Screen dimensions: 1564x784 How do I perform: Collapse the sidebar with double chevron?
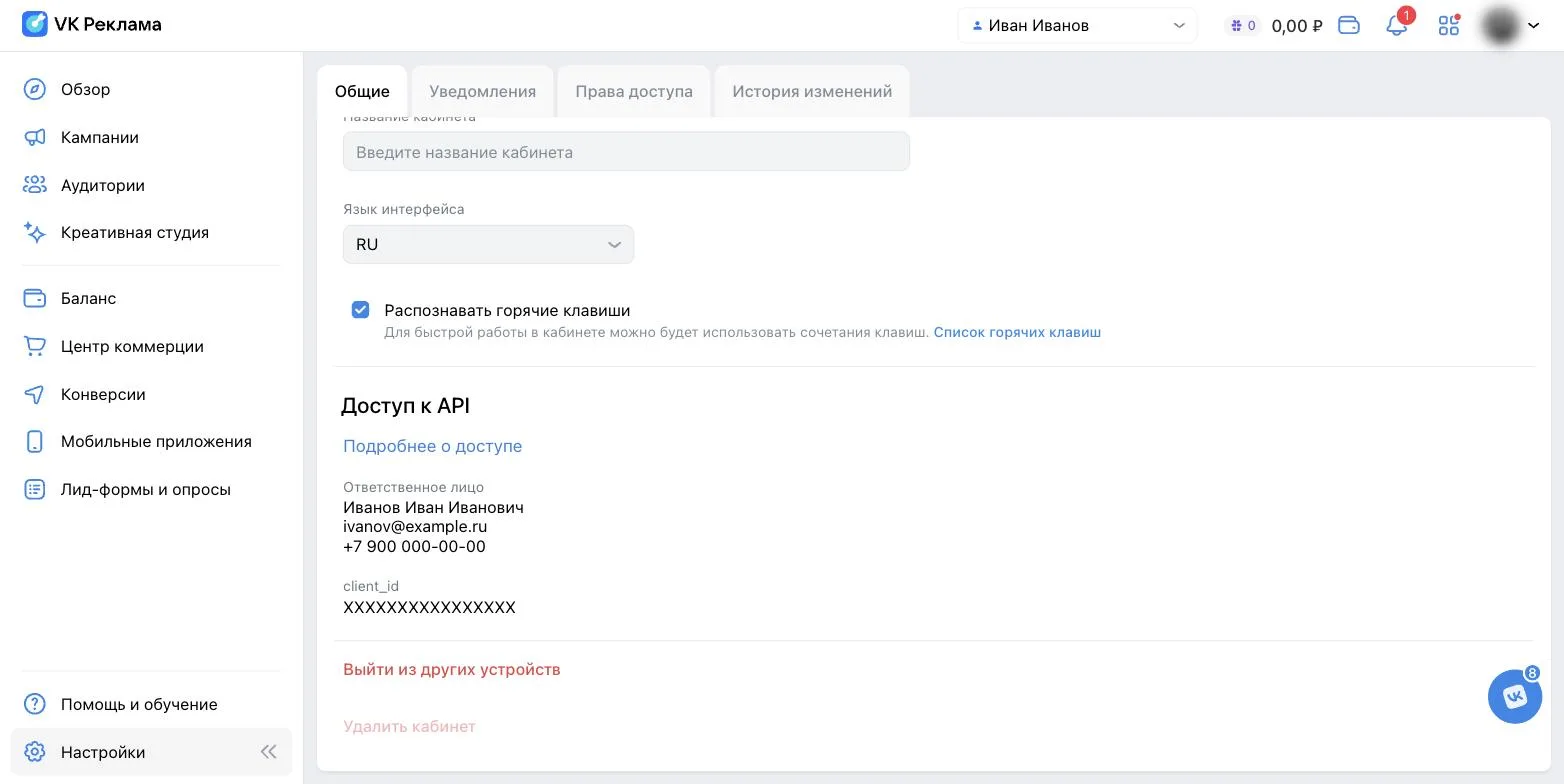268,752
